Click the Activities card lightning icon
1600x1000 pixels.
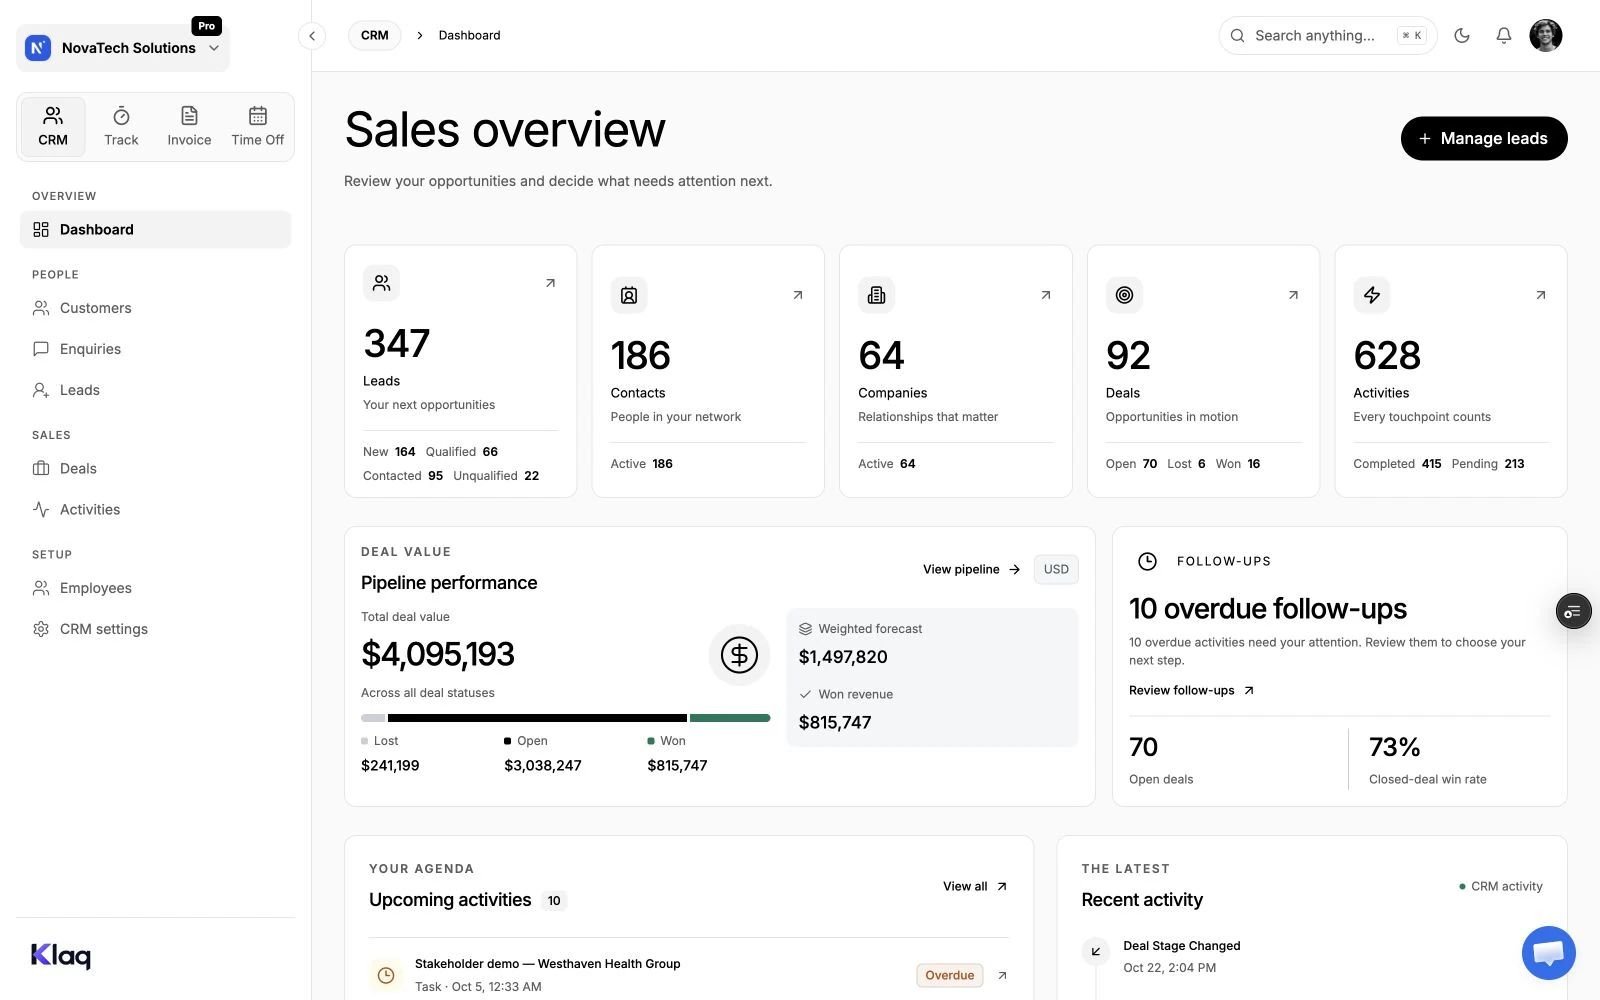tap(1372, 295)
